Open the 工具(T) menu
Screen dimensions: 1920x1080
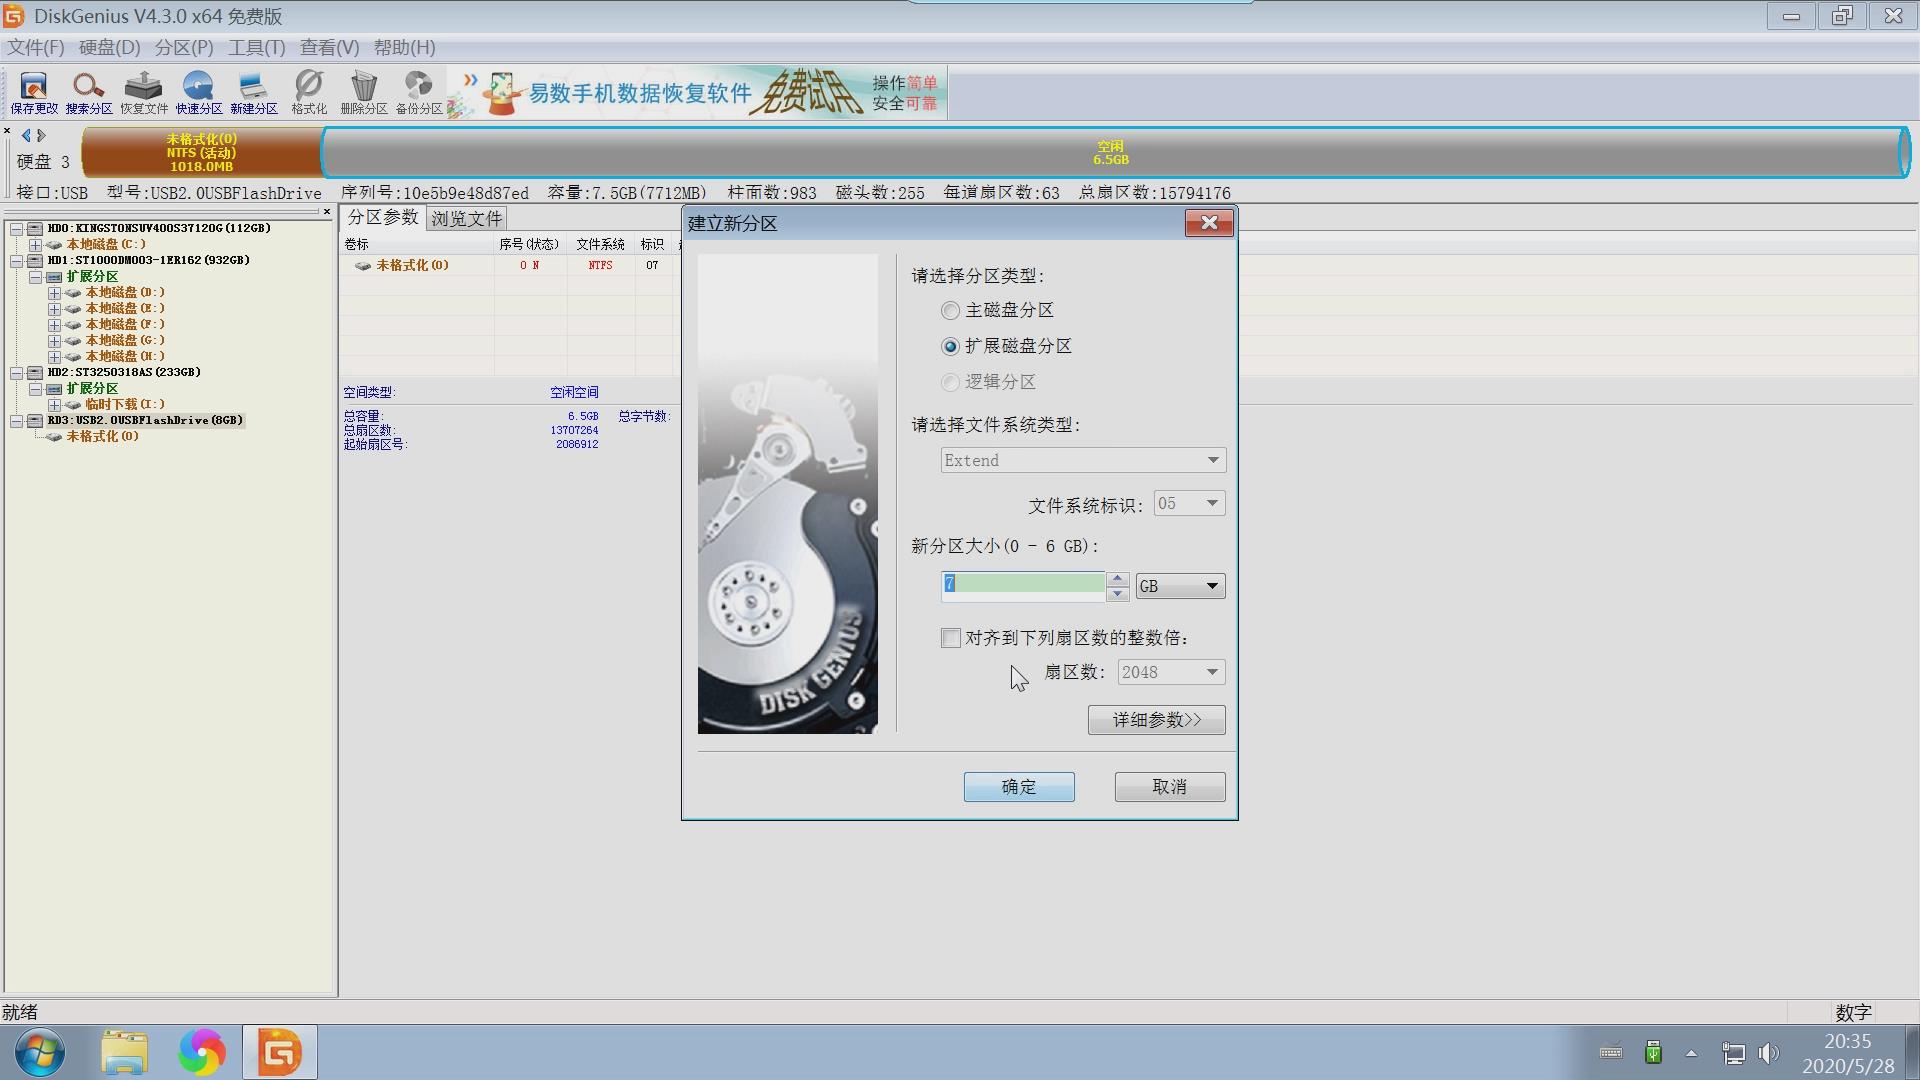coord(257,47)
